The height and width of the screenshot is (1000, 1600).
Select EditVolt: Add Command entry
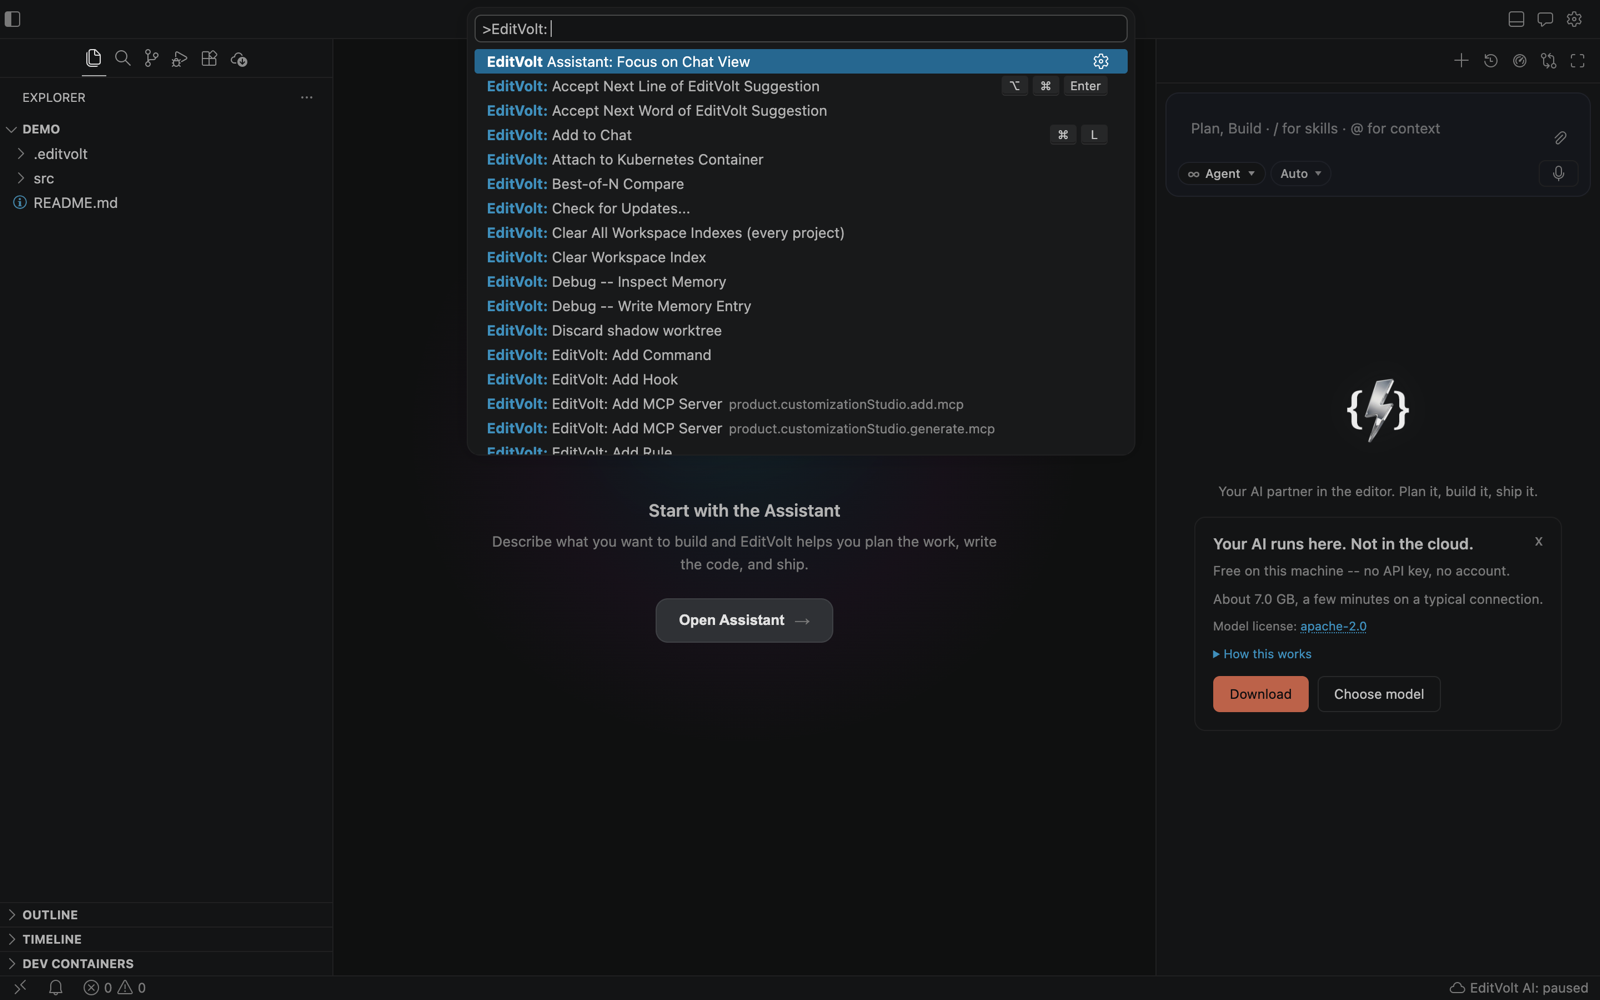pos(801,355)
